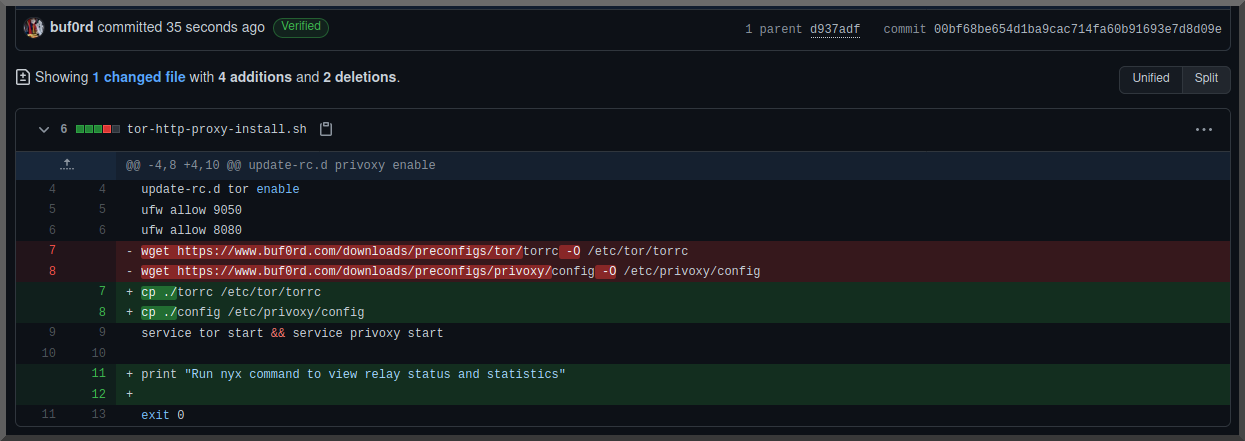Viewport: 1245px width, 441px height.
Task: Copy the tor-http-proxy-install.sh file path
Action: click(x=325, y=129)
